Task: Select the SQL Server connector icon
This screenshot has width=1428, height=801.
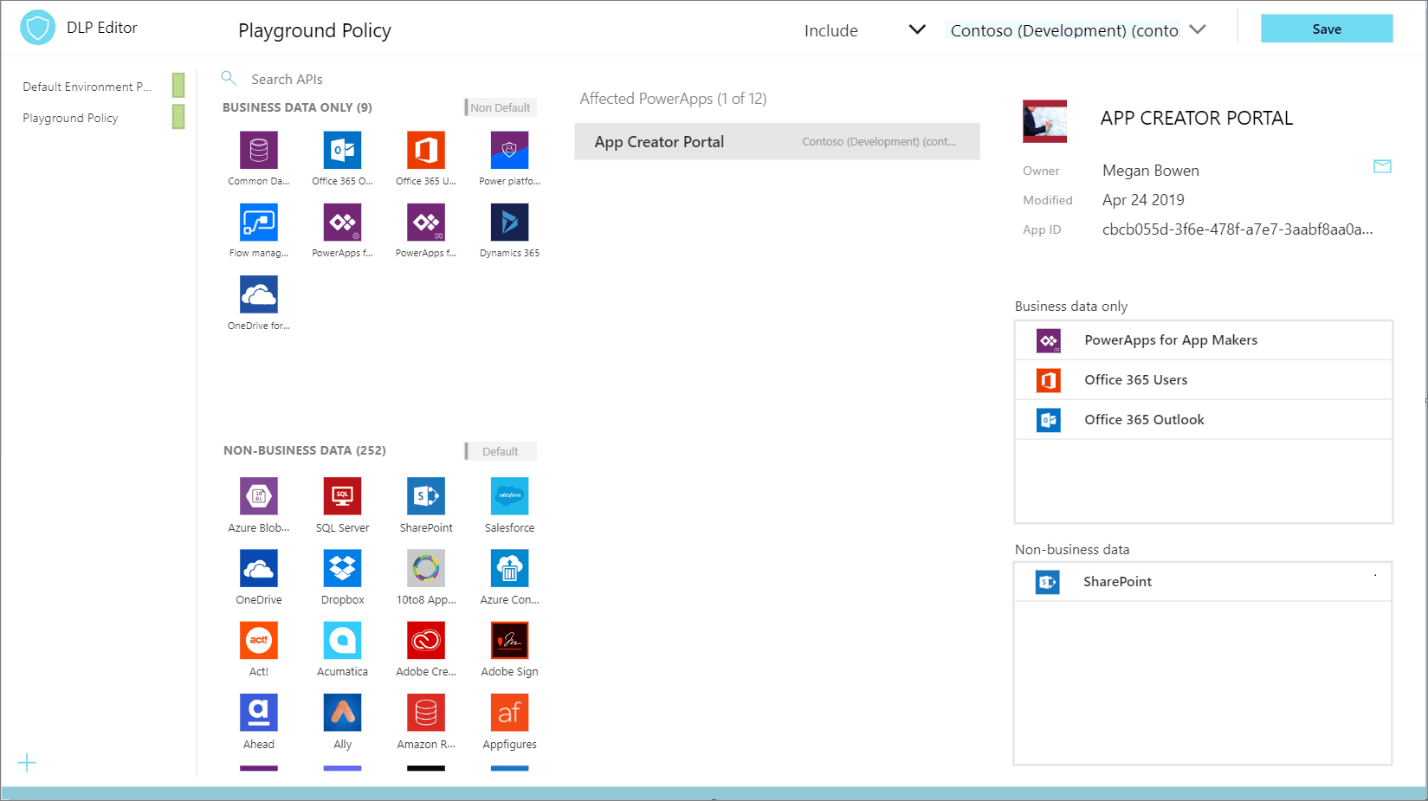Action: click(342, 496)
